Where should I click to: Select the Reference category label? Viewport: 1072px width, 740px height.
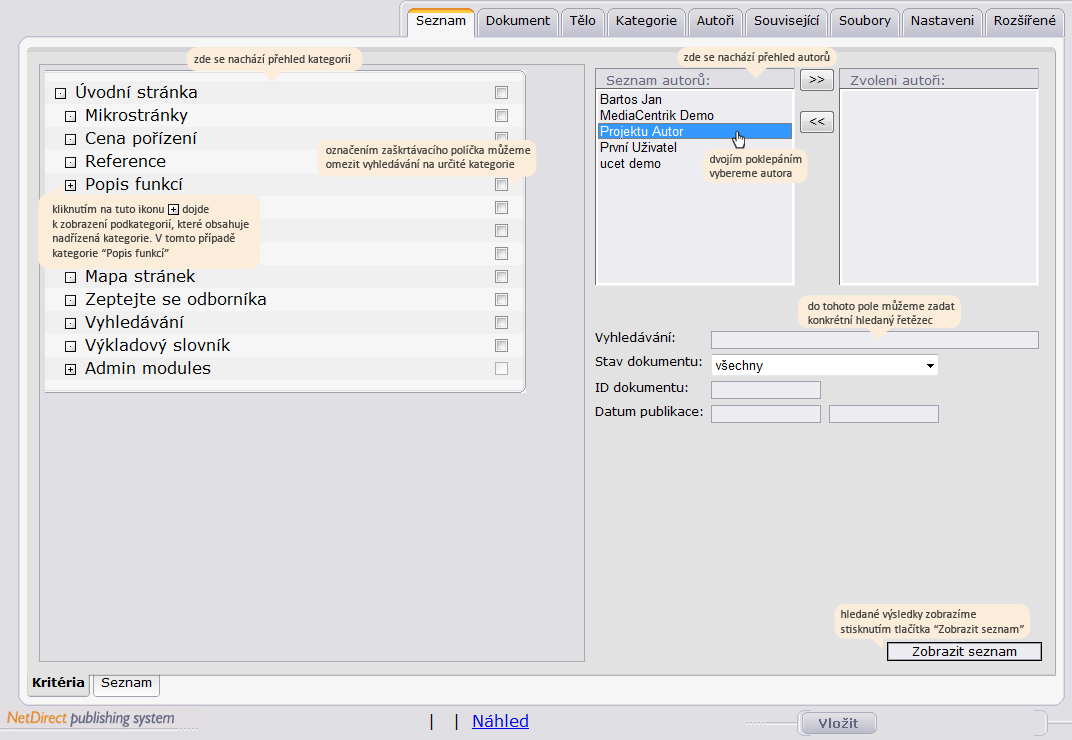(125, 161)
